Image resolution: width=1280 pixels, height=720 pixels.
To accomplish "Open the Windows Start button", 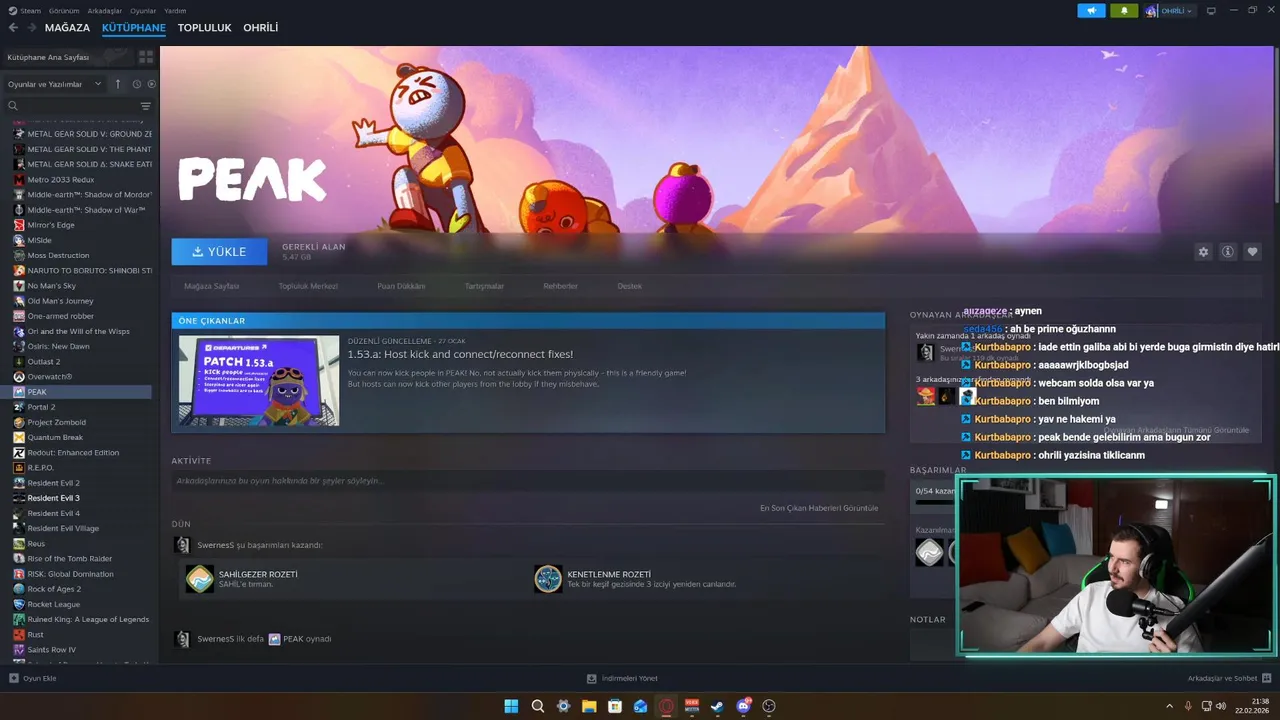I will pyautogui.click(x=511, y=706).
